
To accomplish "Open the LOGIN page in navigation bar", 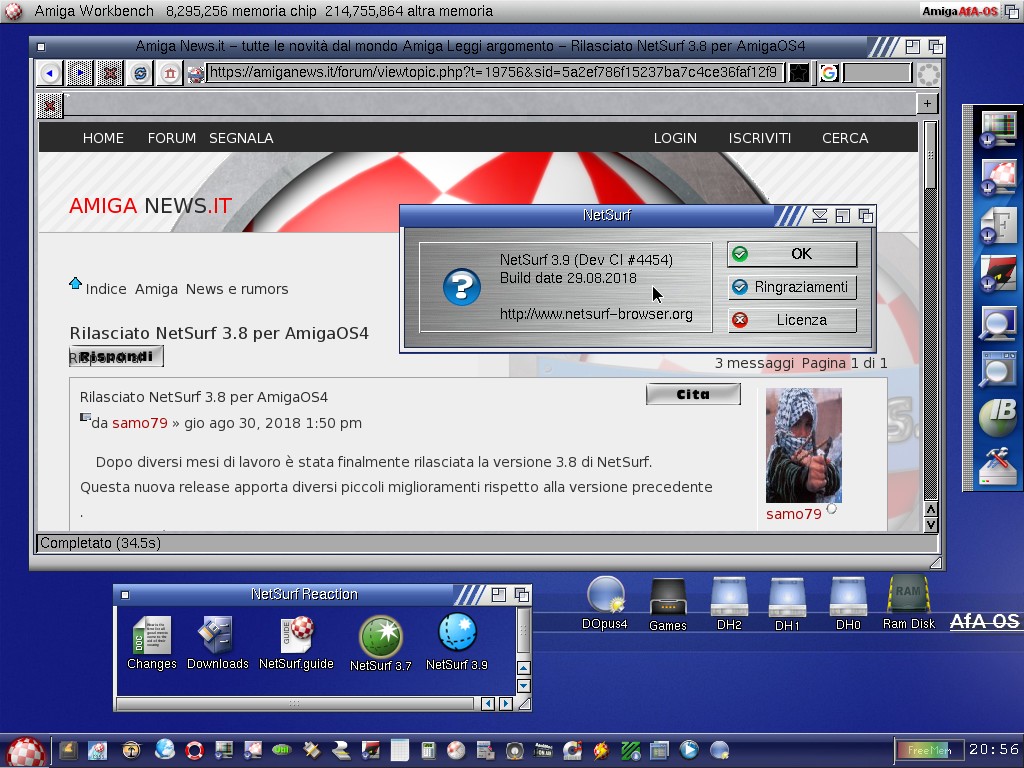I will point(675,138).
